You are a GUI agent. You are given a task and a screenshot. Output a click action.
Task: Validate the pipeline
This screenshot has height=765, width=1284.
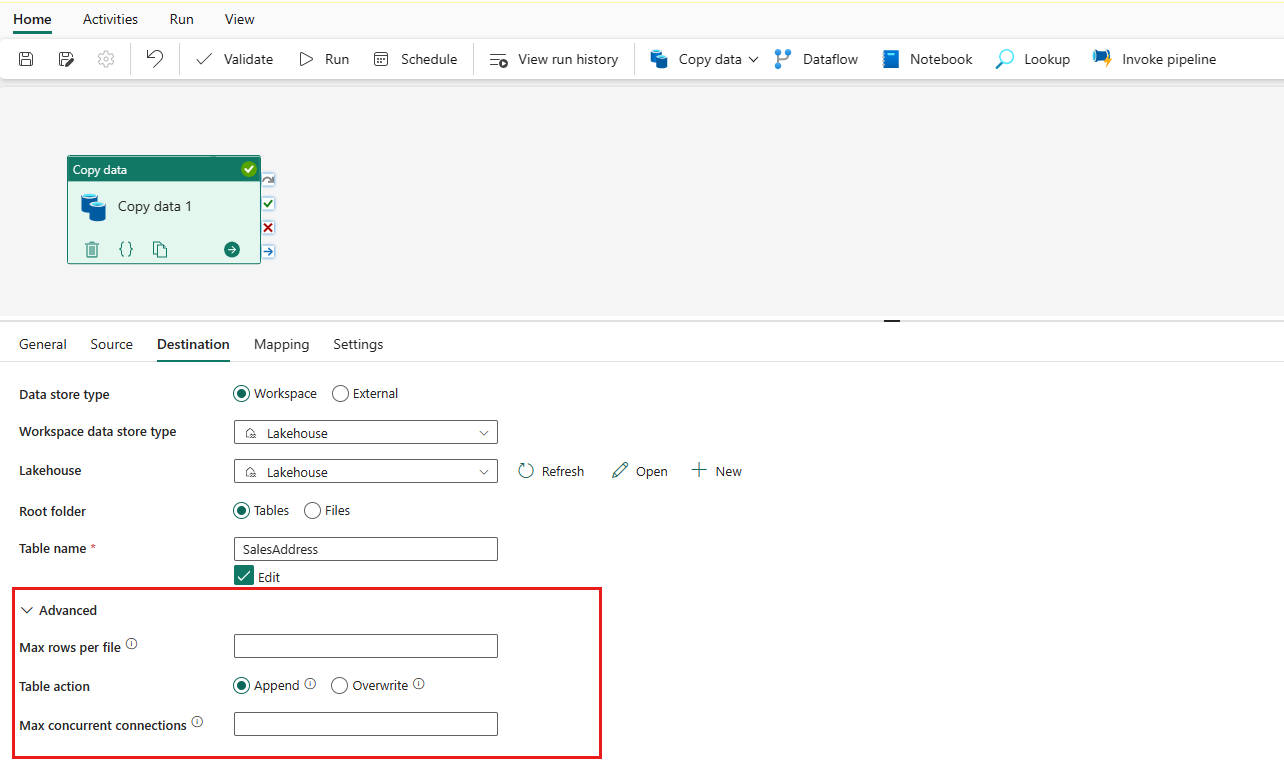(234, 59)
